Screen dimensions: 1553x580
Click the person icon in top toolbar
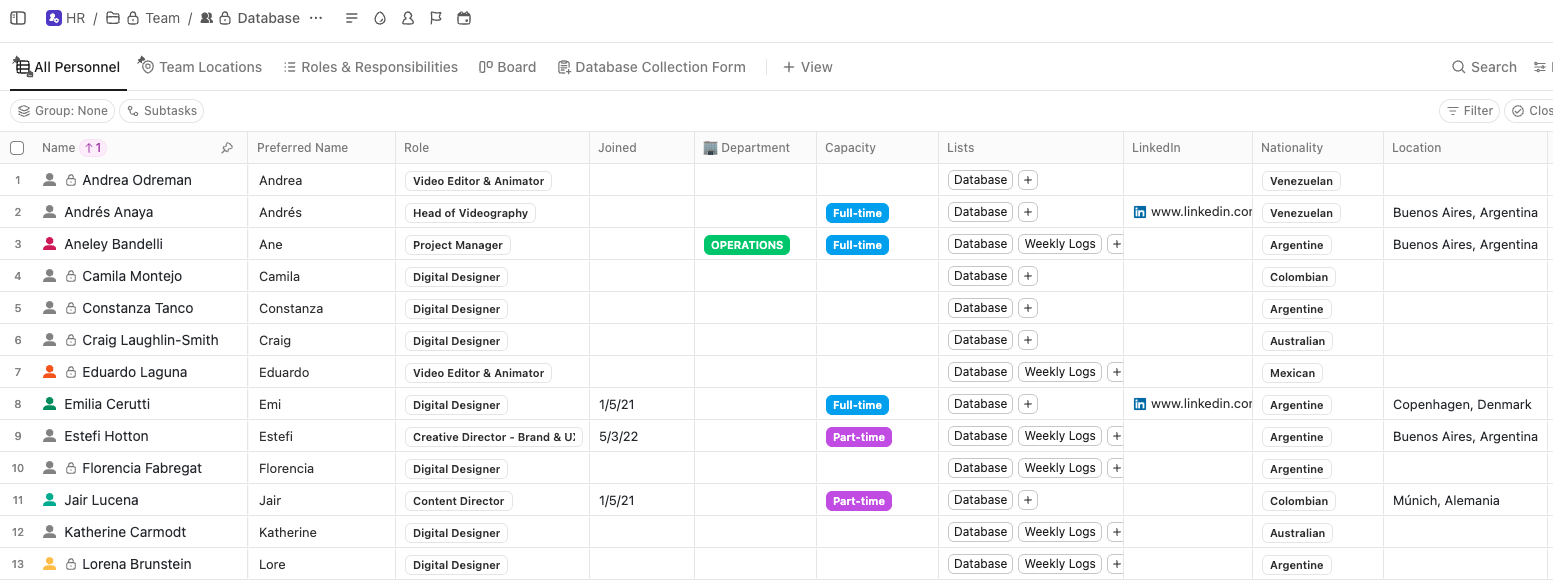pyautogui.click(x=407, y=18)
